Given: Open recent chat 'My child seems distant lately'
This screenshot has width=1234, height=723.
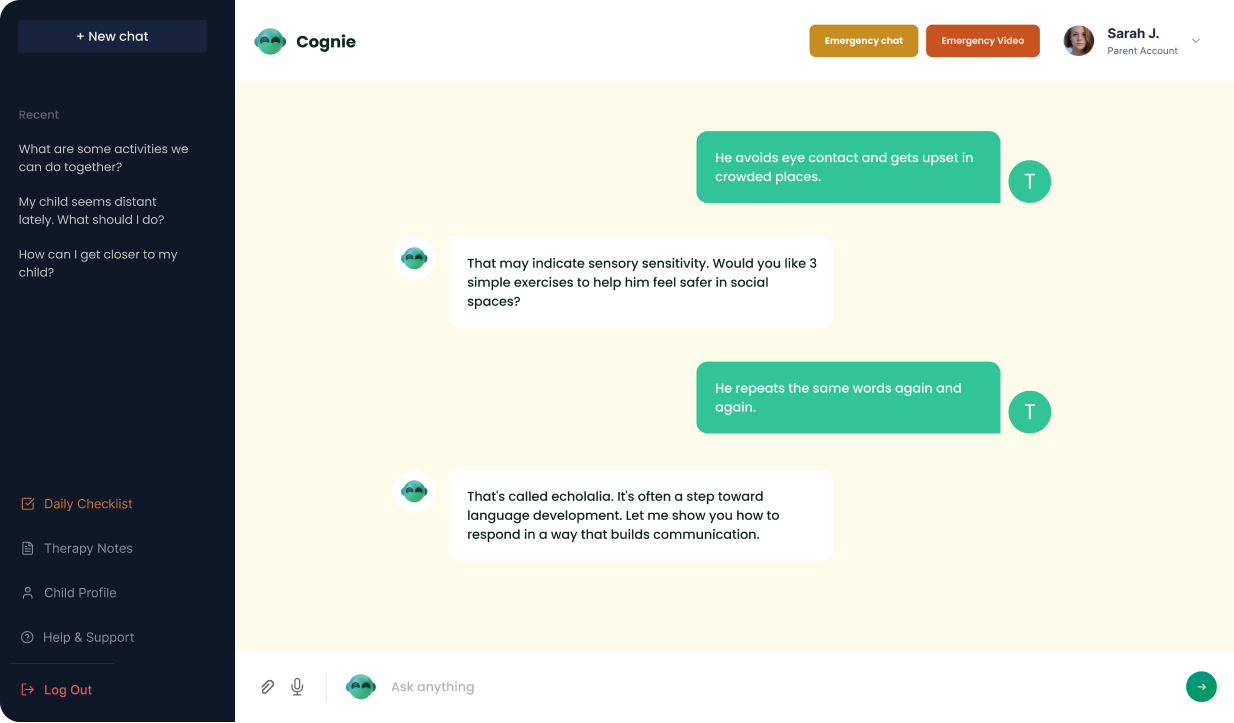Looking at the screenshot, I should coord(92,211).
